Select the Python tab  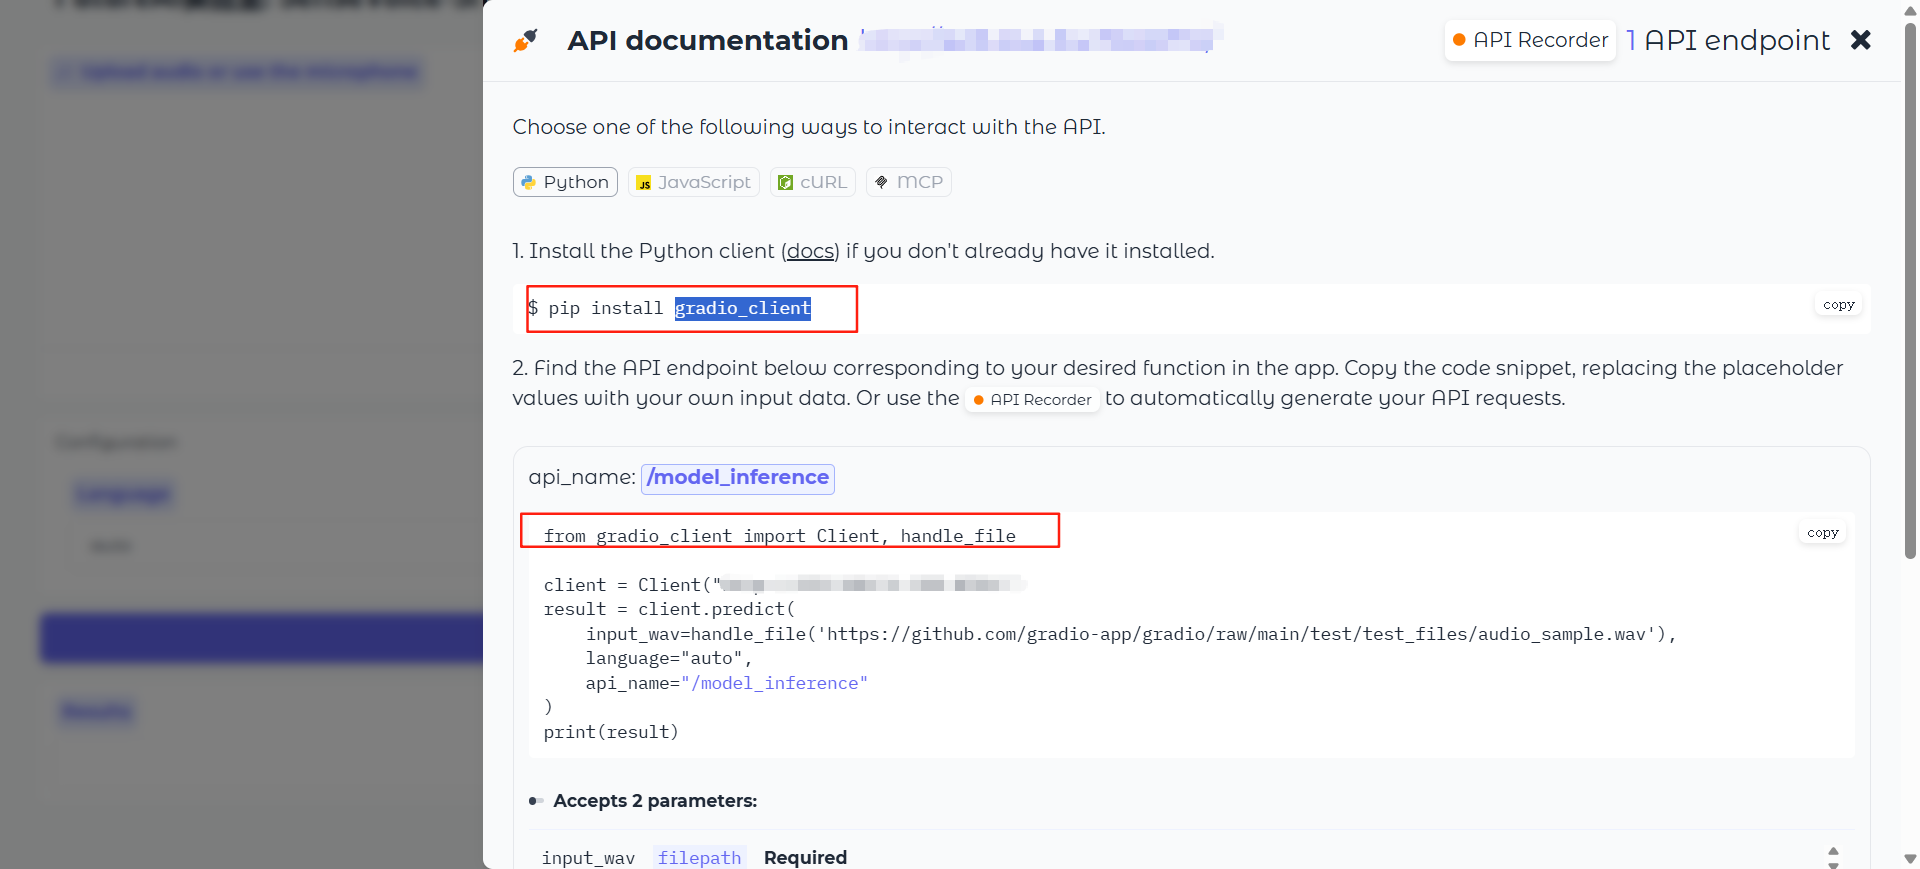(x=565, y=182)
